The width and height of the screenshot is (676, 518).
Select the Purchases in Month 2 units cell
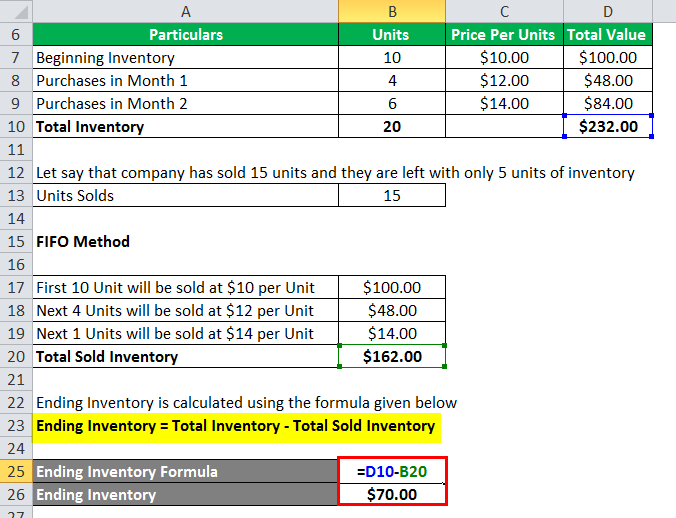point(391,104)
